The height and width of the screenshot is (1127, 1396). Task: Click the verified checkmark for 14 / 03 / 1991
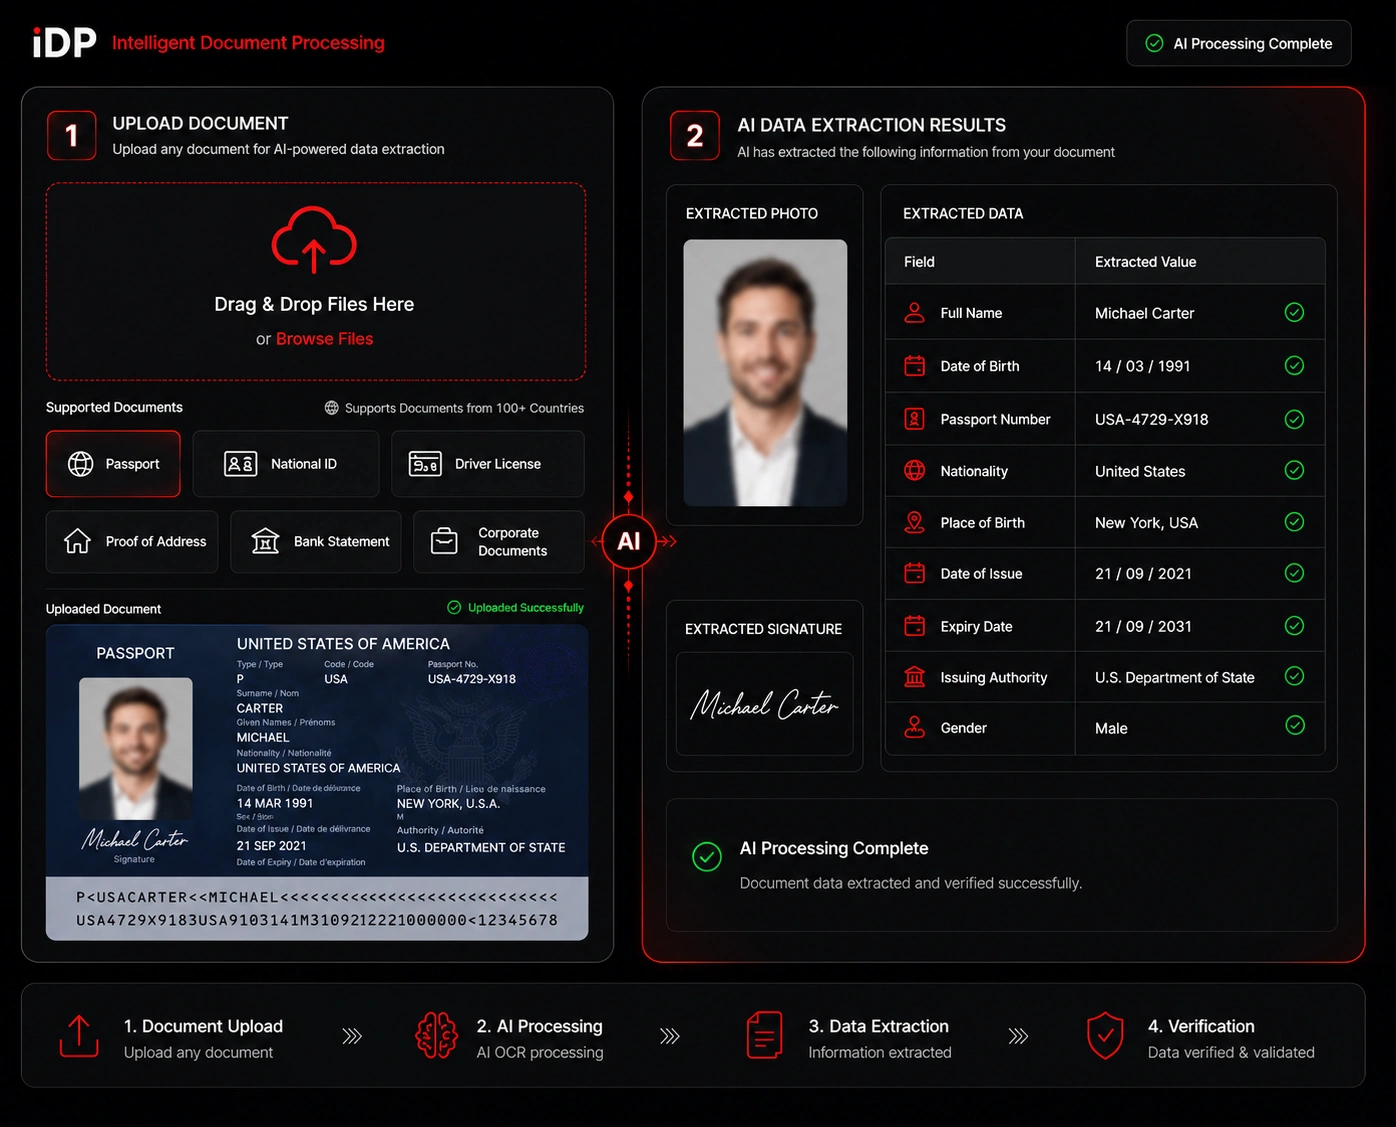[1294, 365]
